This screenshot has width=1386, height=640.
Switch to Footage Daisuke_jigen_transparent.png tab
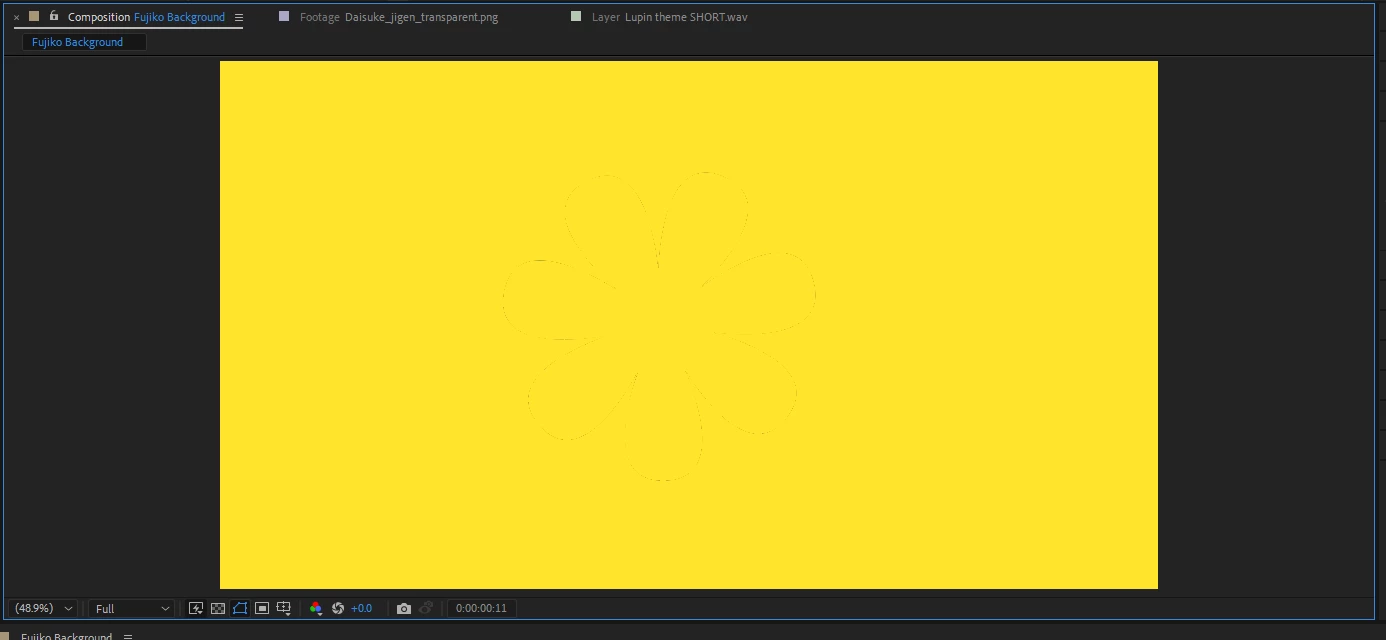pyautogui.click(x=399, y=17)
